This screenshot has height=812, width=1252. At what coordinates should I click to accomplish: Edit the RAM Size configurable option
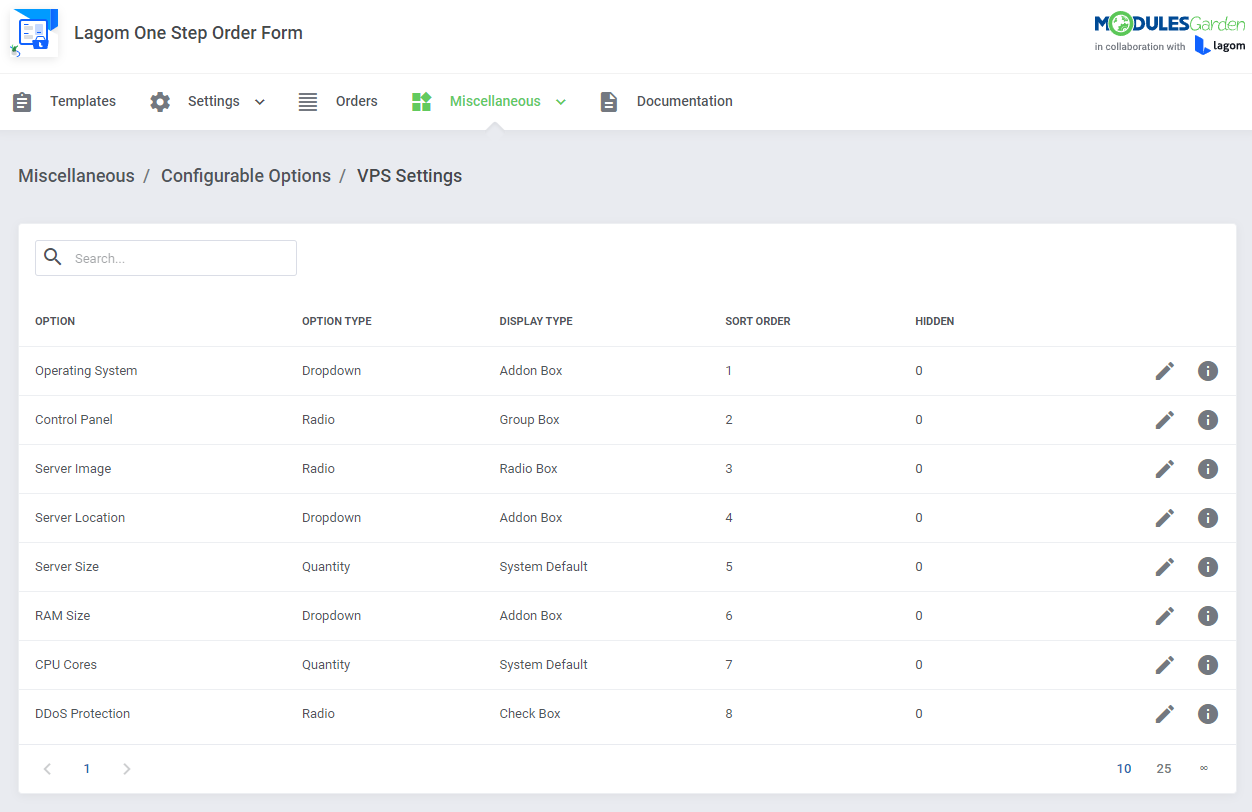pyautogui.click(x=1164, y=615)
